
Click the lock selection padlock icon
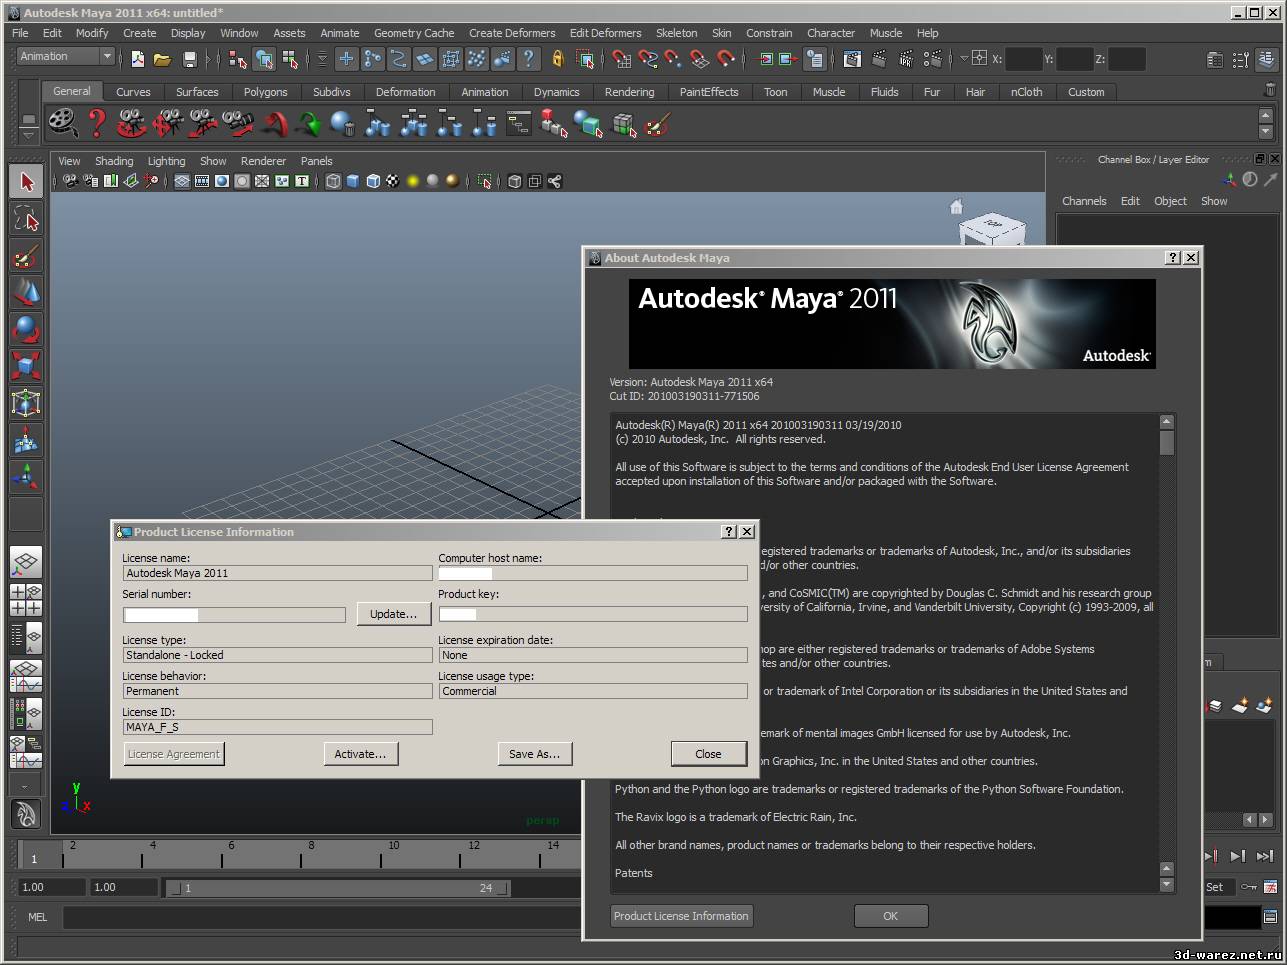click(x=558, y=59)
